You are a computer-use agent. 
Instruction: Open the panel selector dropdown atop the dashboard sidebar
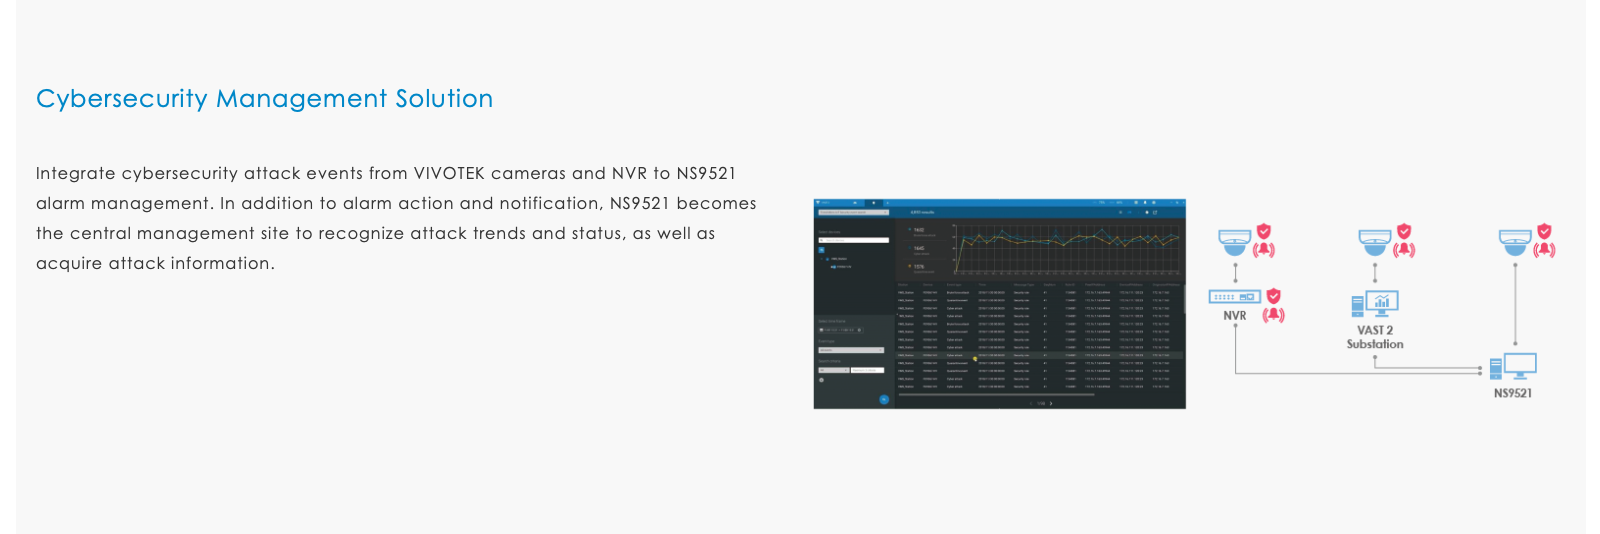(853, 212)
